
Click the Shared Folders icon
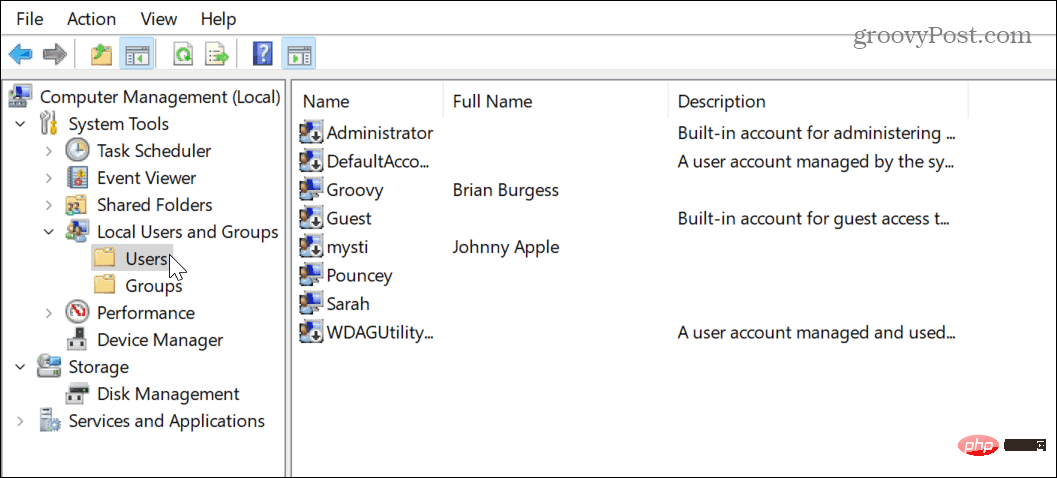tap(78, 205)
